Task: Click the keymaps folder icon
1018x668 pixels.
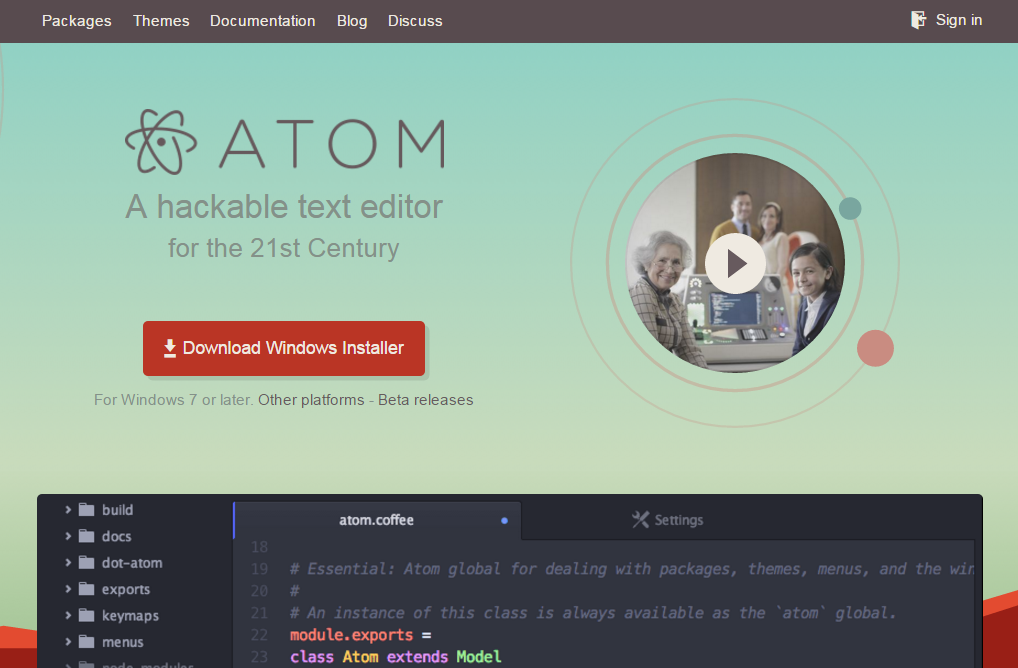Action: click(86, 615)
